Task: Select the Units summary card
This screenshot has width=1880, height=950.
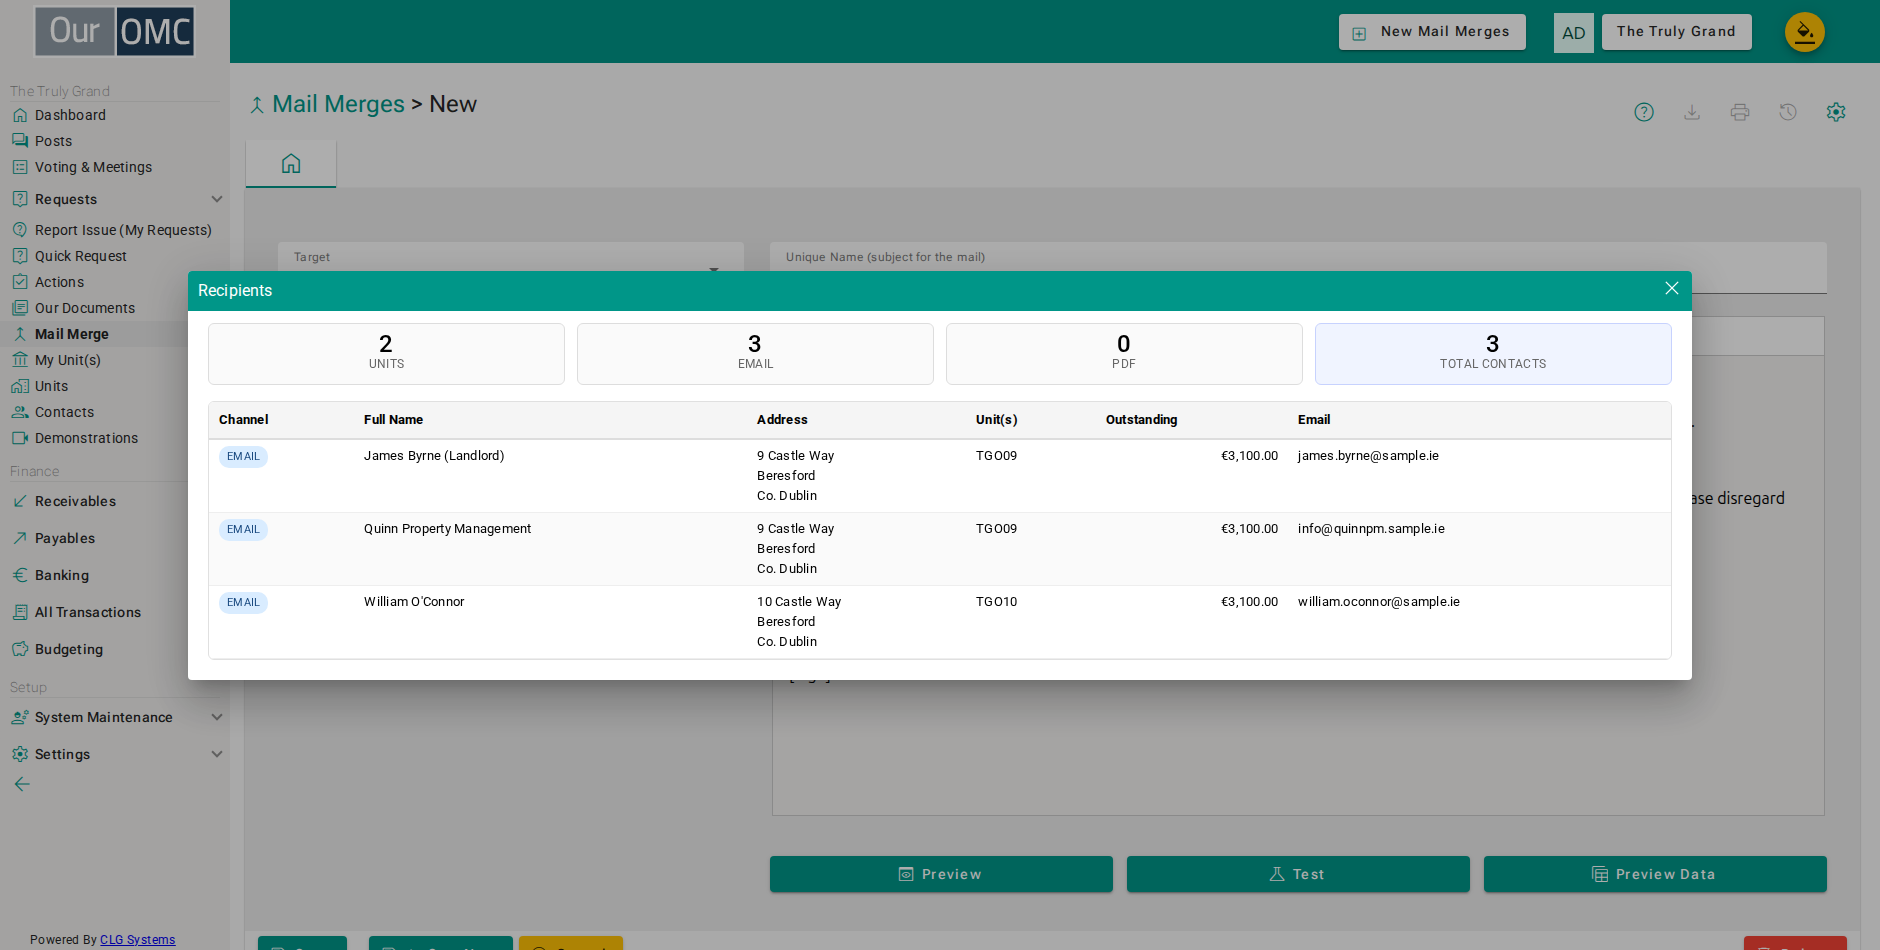Action: coord(386,354)
